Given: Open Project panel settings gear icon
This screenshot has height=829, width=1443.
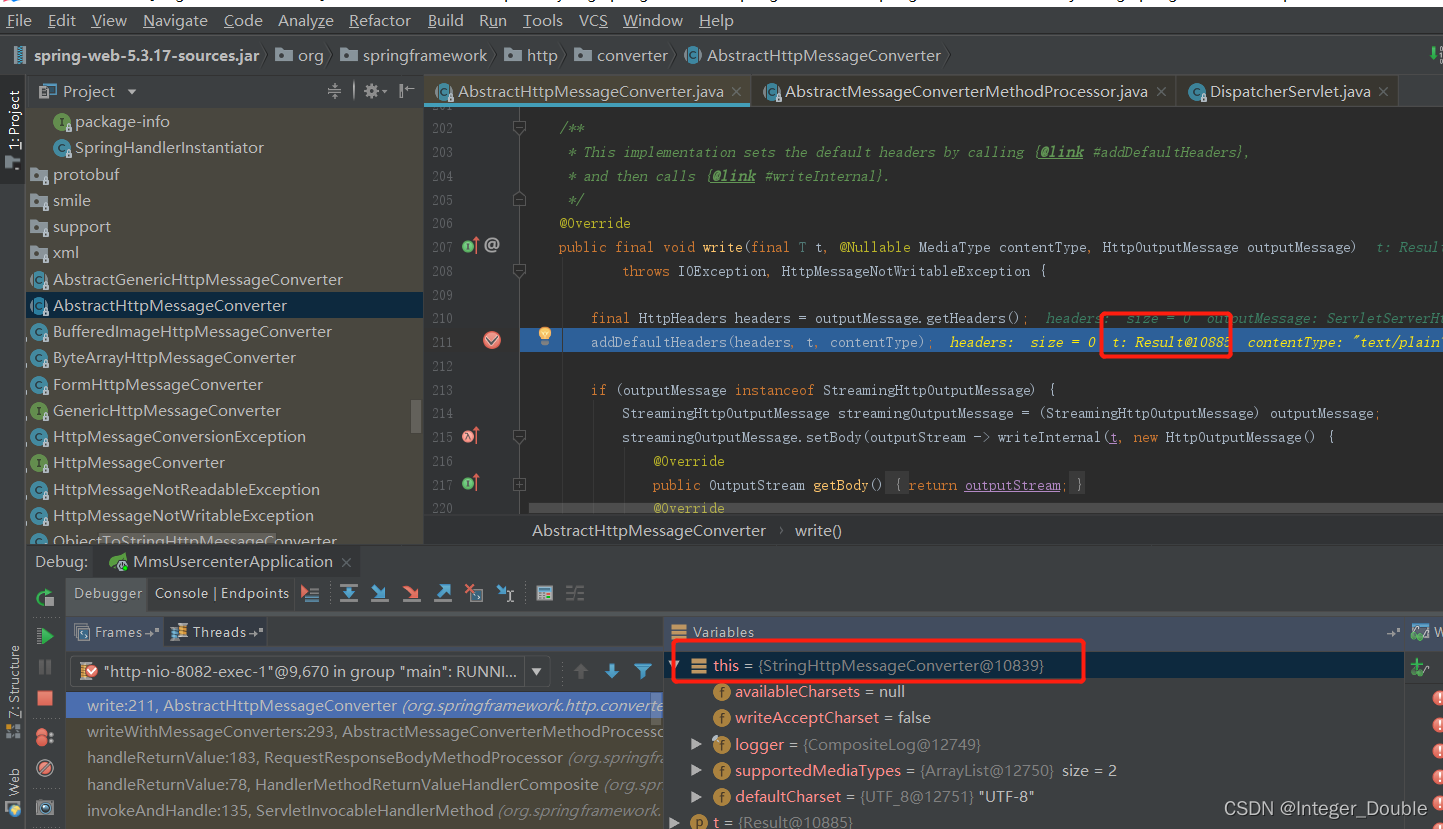Looking at the screenshot, I should 374,91.
